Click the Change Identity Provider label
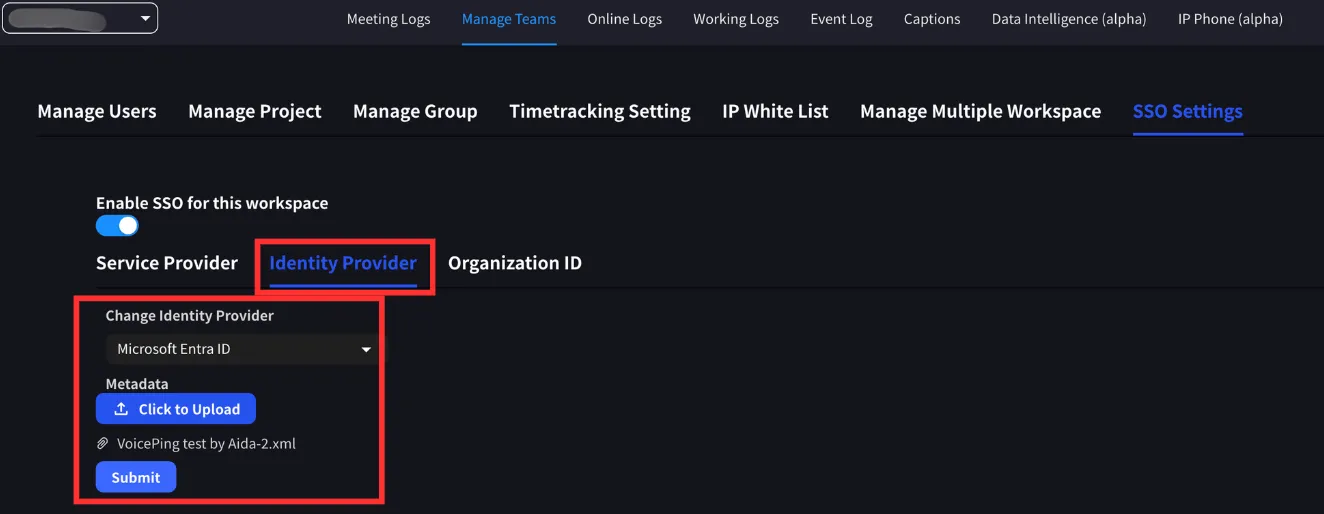The width and height of the screenshot is (1324, 514). pos(190,315)
